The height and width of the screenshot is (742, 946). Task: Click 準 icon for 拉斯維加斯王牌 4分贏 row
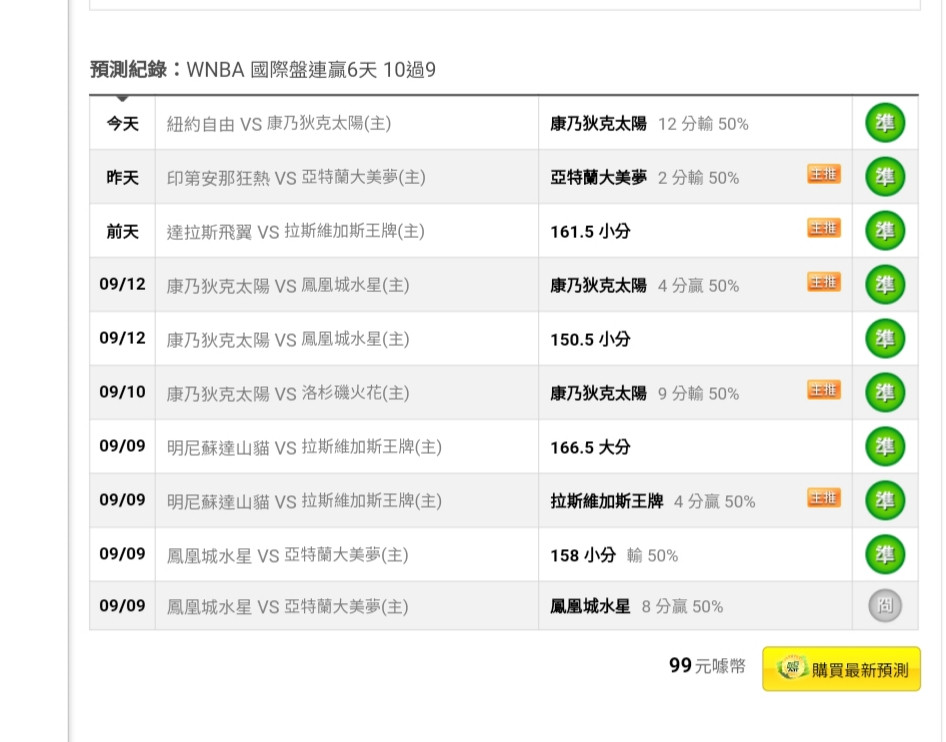pos(884,500)
